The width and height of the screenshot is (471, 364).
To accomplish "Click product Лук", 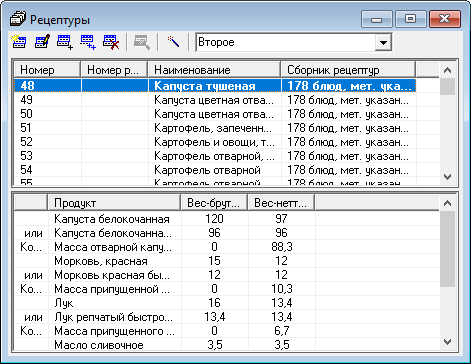I will (63, 303).
